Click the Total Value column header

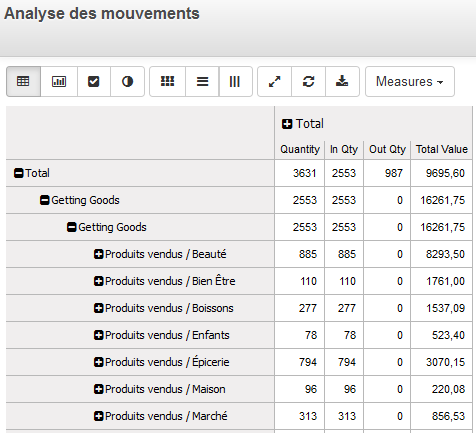click(x=442, y=149)
